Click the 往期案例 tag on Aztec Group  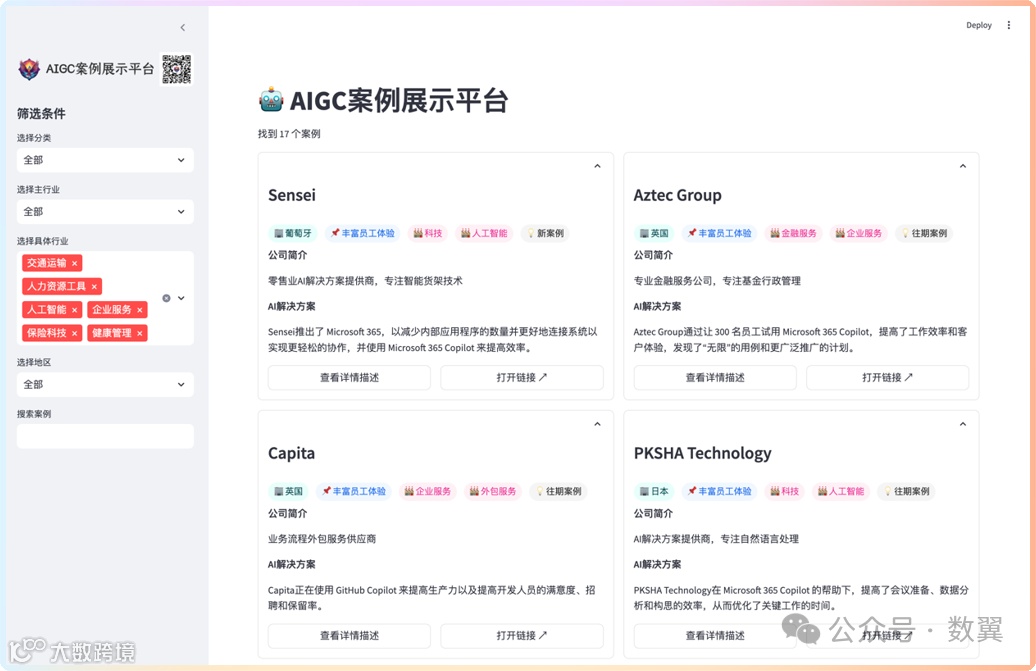[x=924, y=233]
